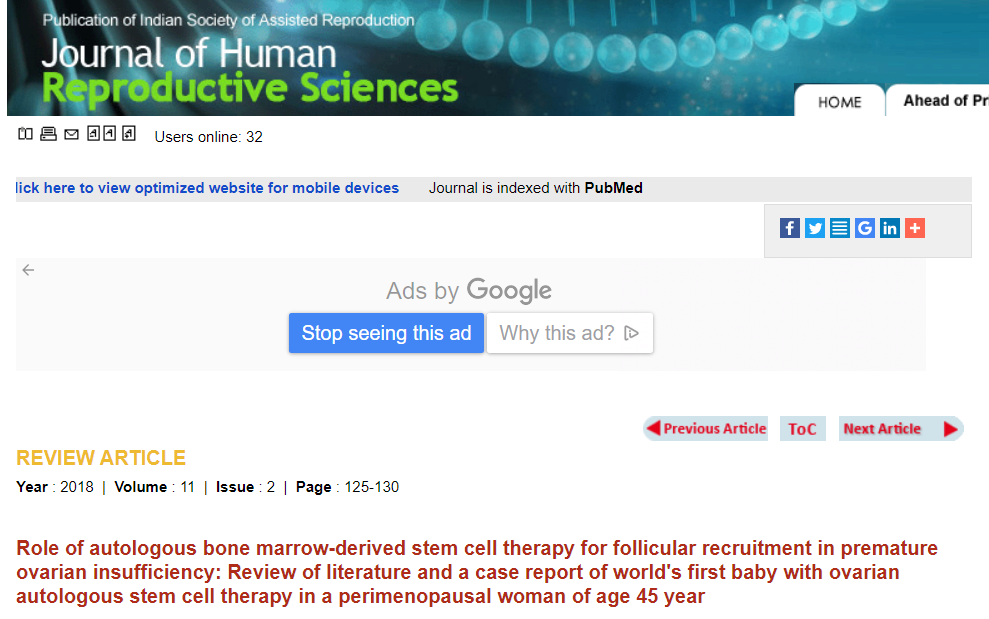
Task: Open the ToC table of contents
Action: (802, 428)
